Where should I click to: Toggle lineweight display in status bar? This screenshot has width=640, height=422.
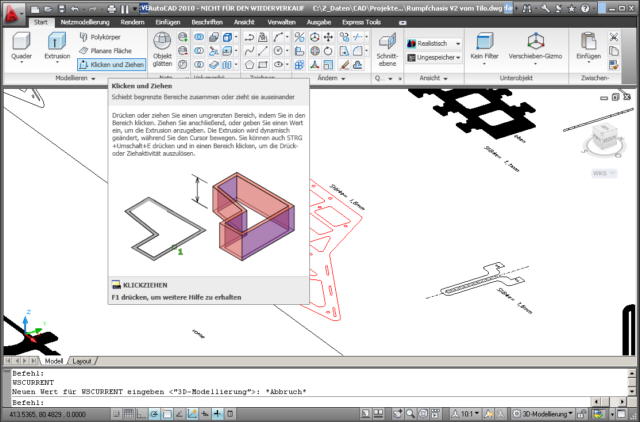217,413
